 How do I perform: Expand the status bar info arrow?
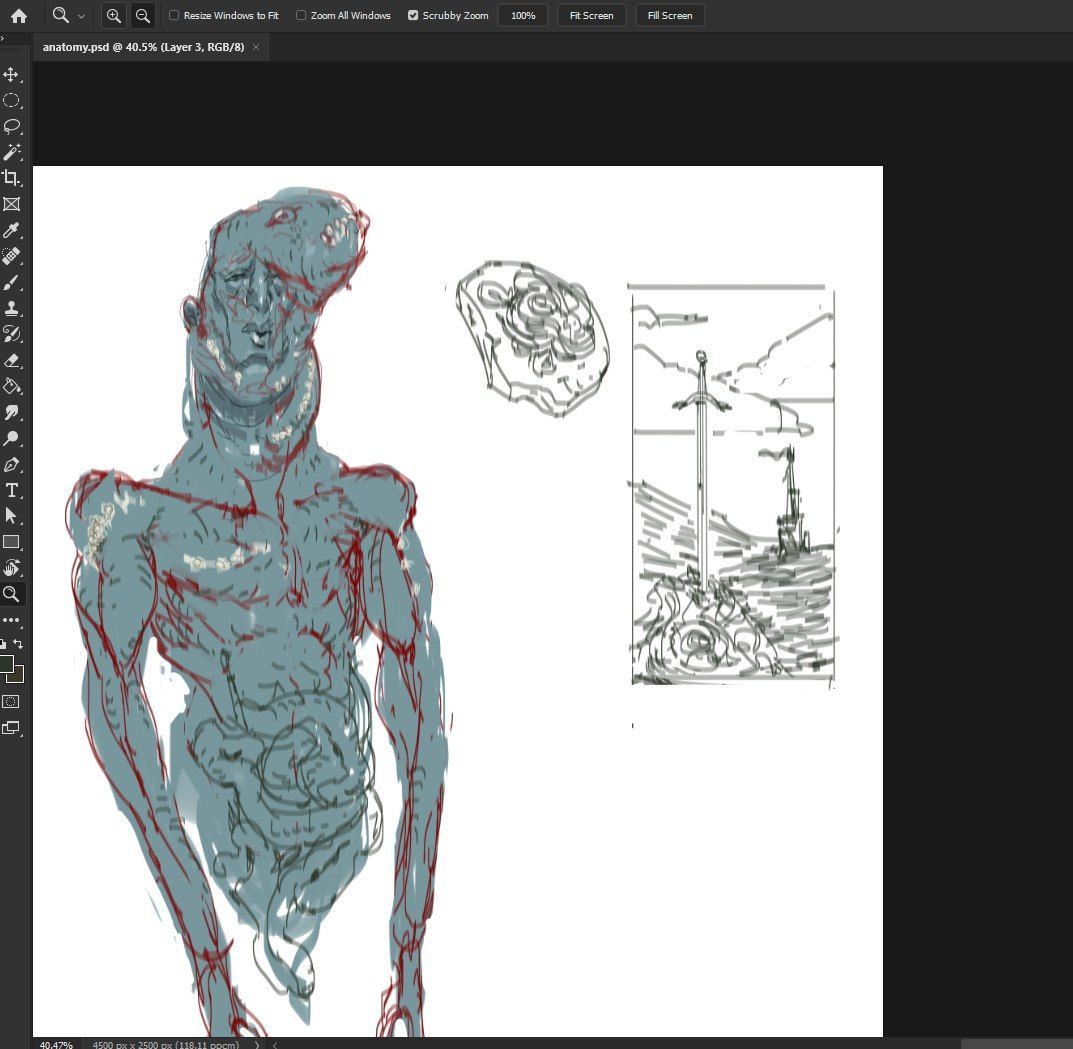click(x=257, y=1044)
